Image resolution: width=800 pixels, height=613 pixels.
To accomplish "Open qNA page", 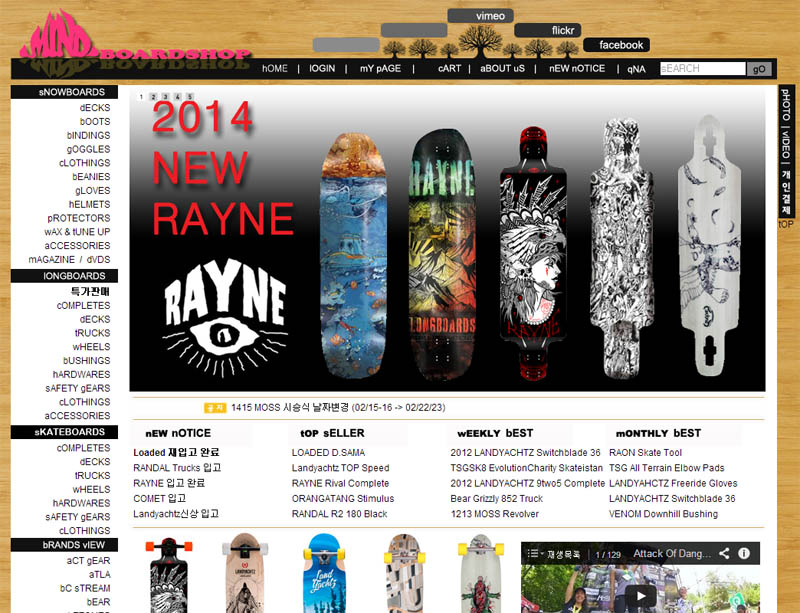I will [x=636, y=69].
